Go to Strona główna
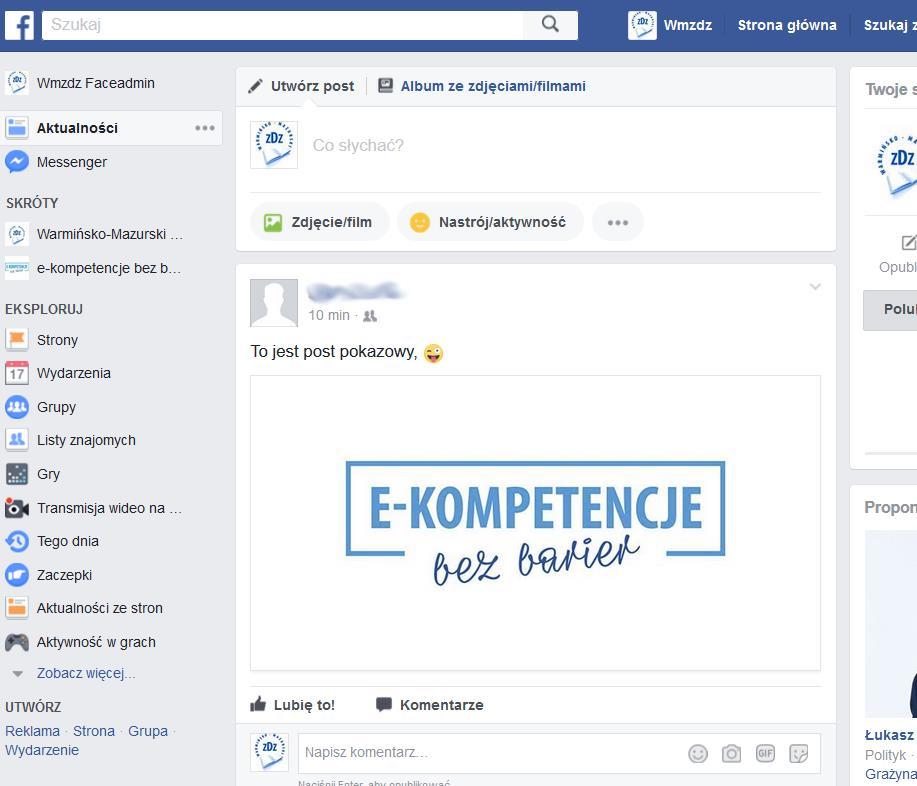This screenshot has width=917, height=786. [x=787, y=25]
